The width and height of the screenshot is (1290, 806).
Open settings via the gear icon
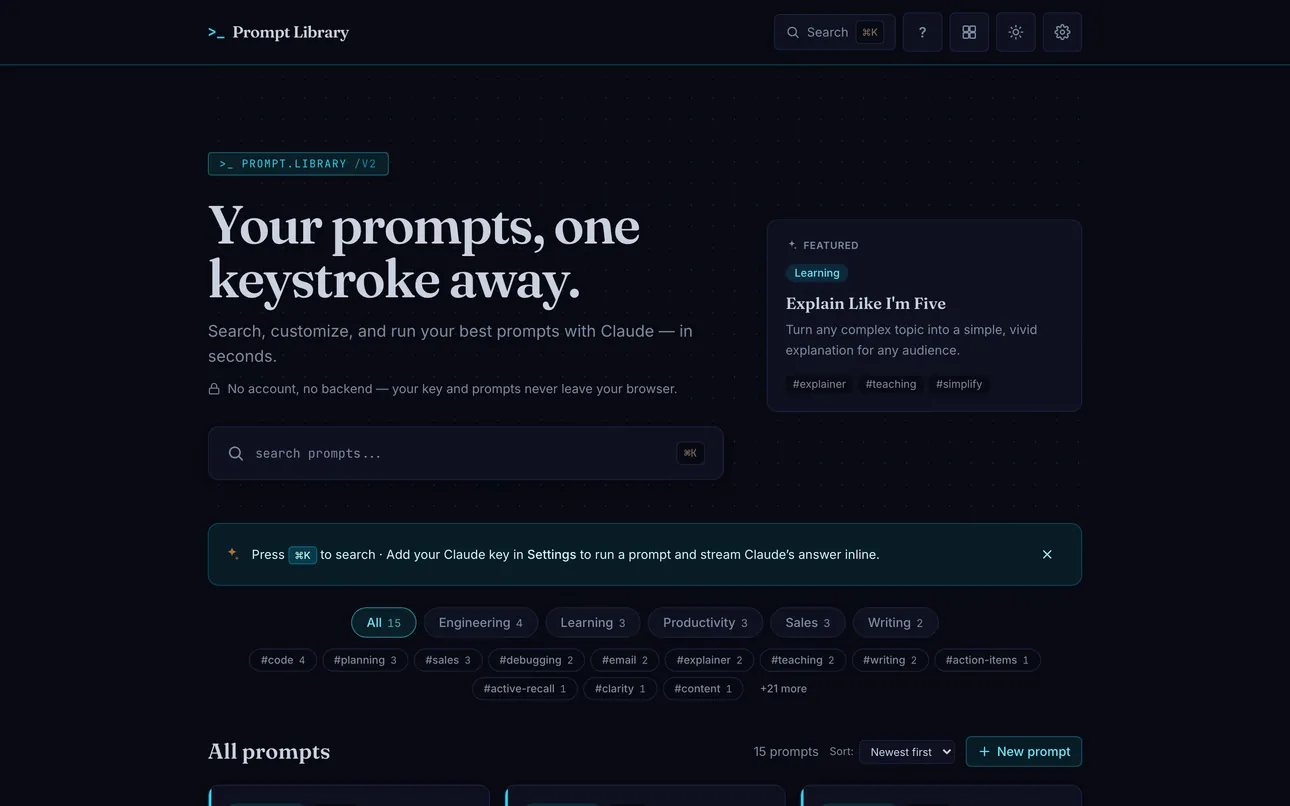(x=1062, y=32)
